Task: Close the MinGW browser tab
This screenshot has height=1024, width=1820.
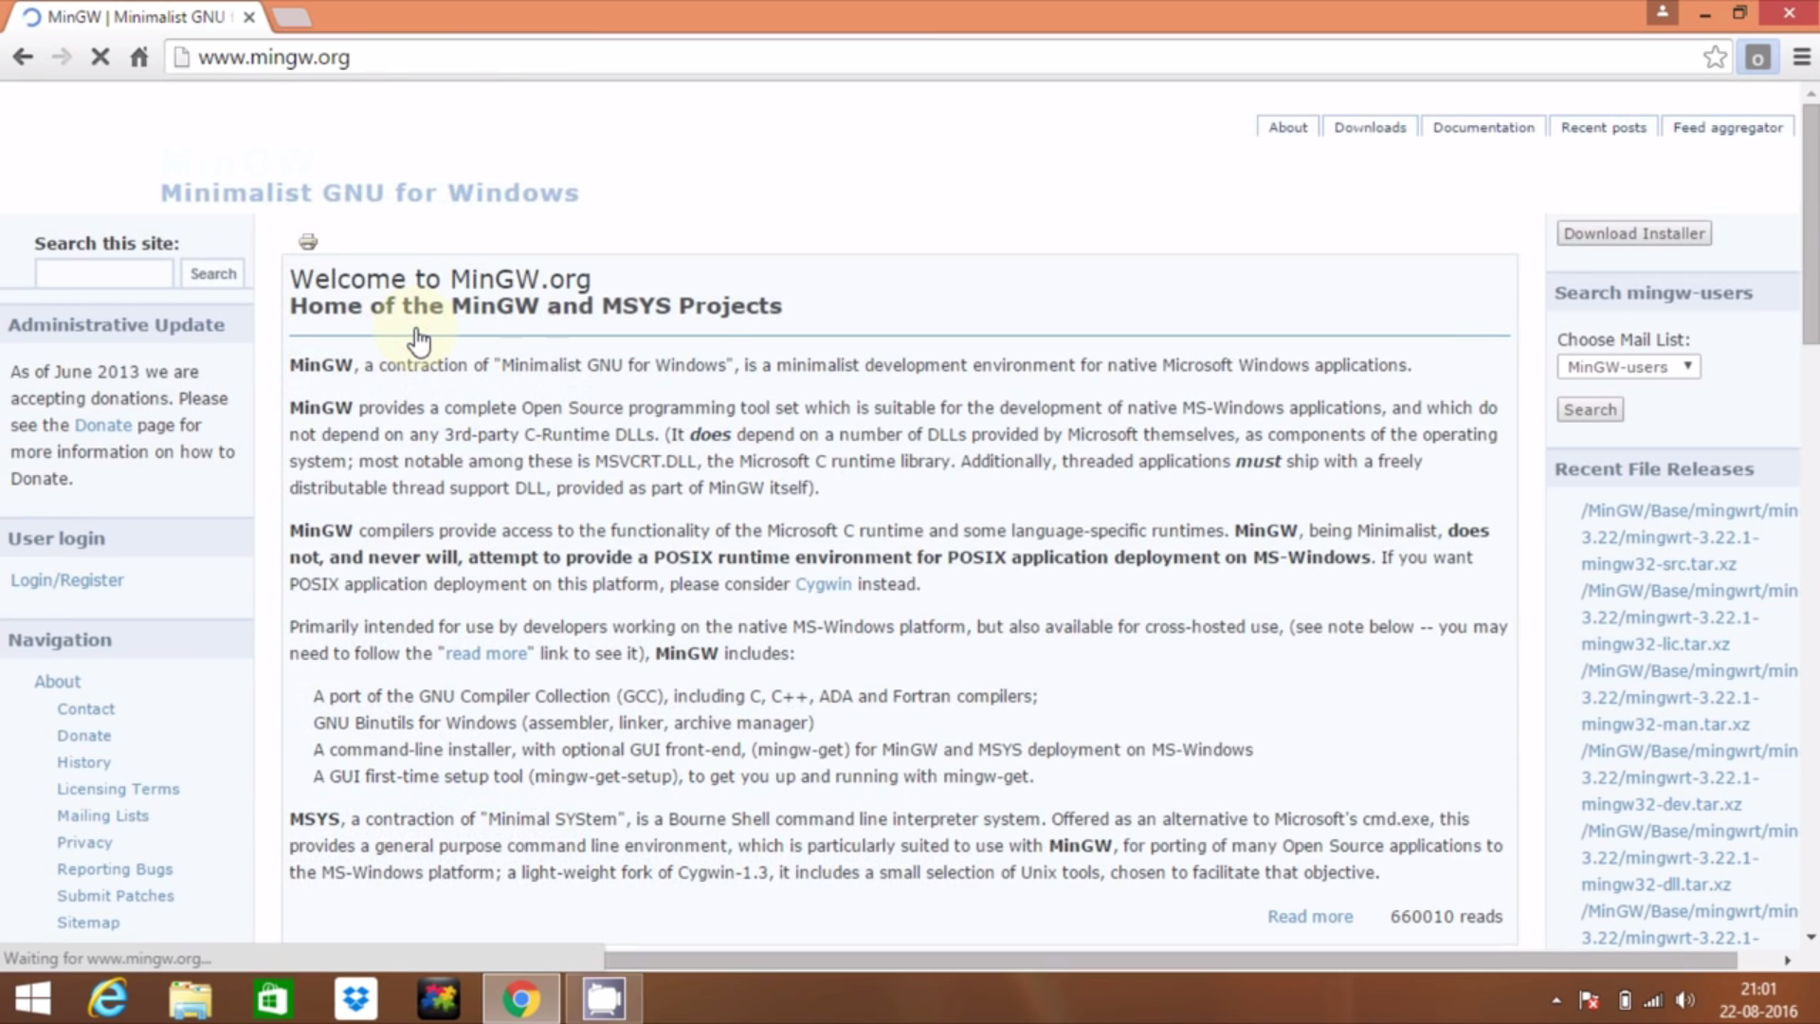Action: pyautogui.click(x=249, y=17)
